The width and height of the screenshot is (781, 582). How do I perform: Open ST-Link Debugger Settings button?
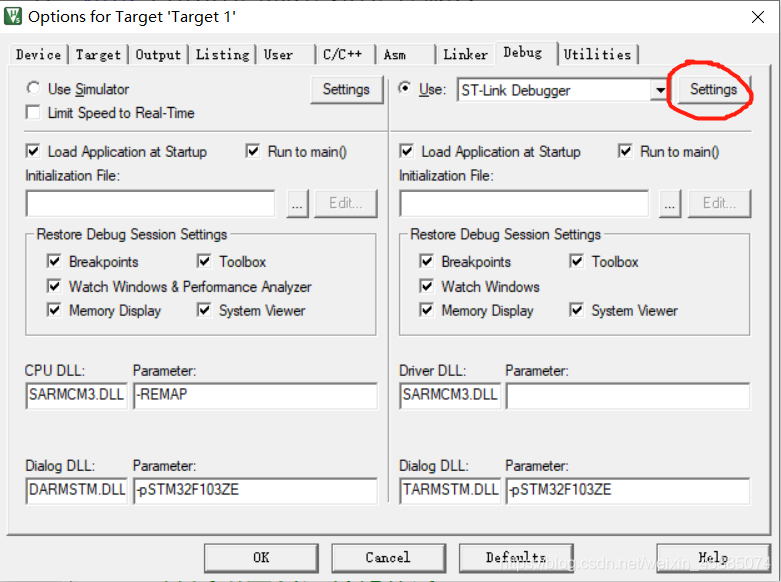pyautogui.click(x=713, y=90)
